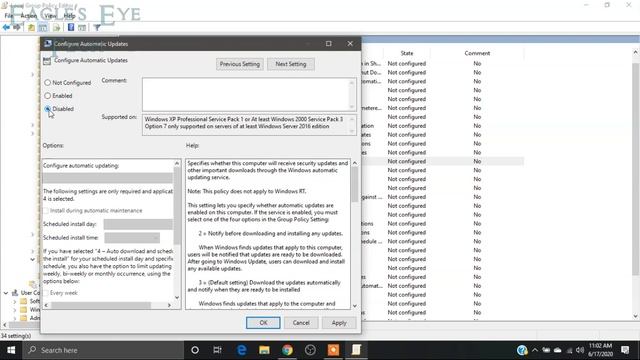This screenshot has width=640, height=360.
Task: Click the Filter funnel toolbar icon
Action: [x=97, y=27]
